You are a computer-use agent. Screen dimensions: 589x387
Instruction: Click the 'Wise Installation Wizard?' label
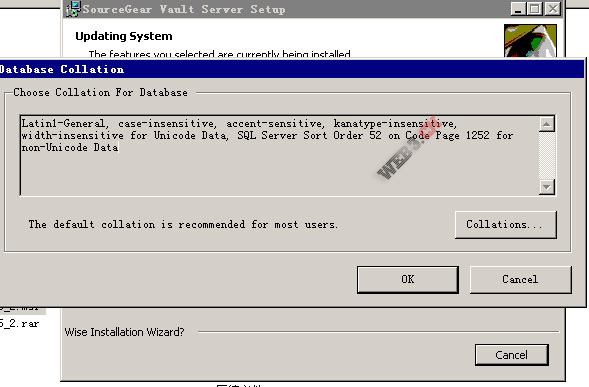[x=124, y=332]
